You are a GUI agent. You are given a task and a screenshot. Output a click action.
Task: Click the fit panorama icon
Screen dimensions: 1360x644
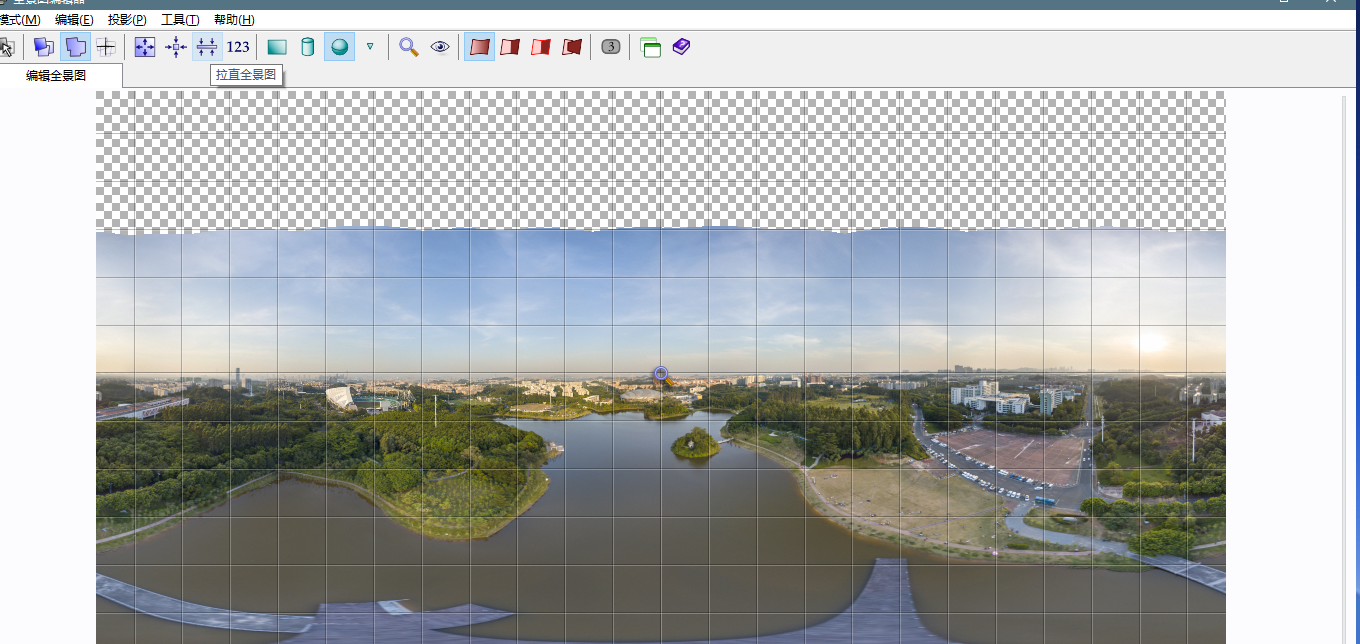pyautogui.click(x=145, y=47)
